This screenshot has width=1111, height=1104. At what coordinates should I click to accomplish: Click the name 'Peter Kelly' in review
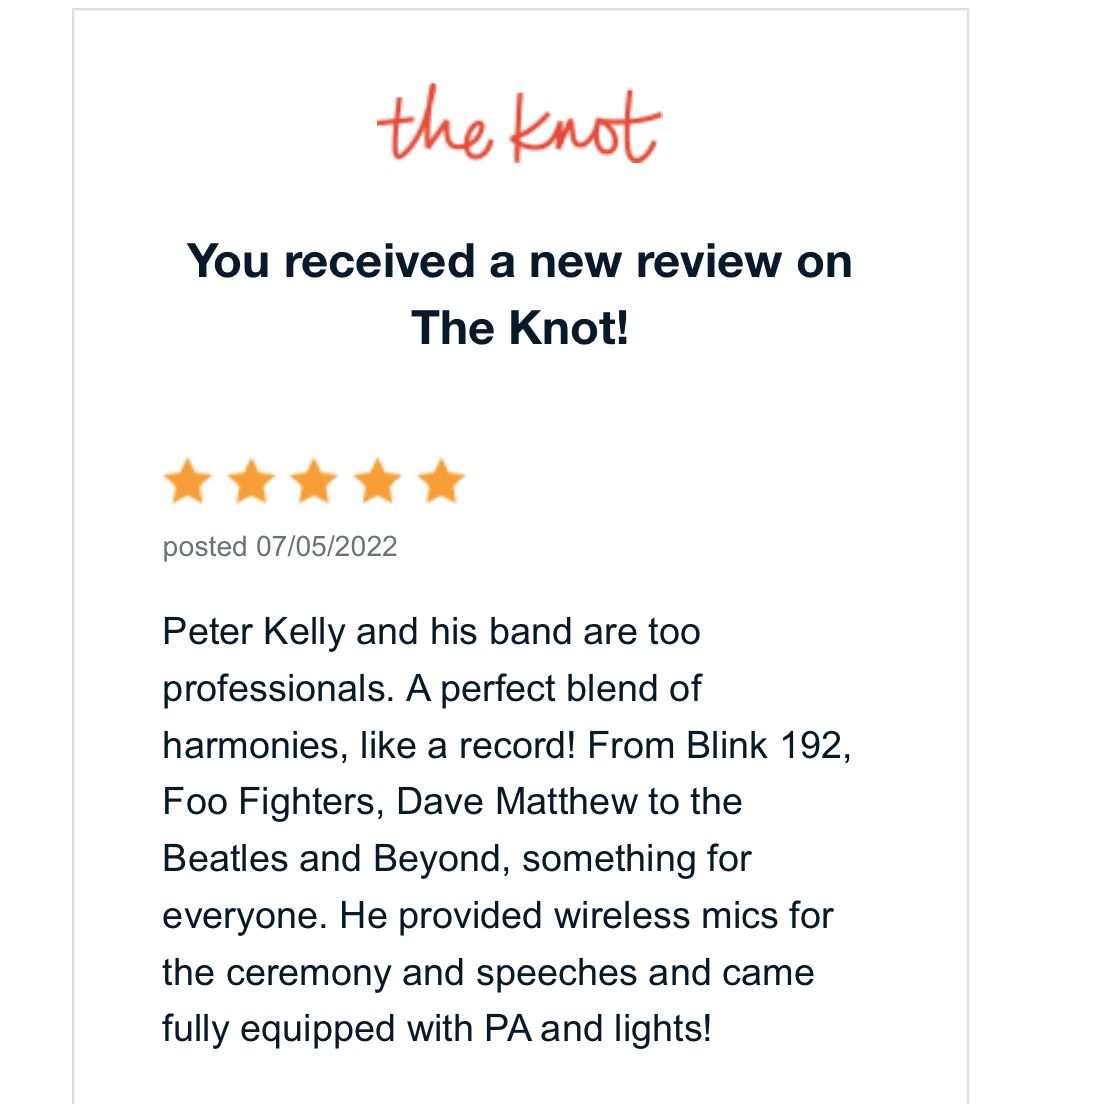[254, 632]
